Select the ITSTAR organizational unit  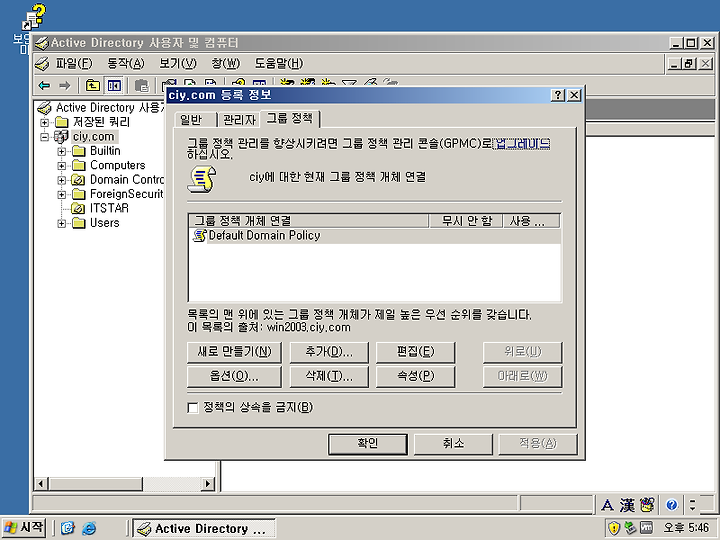[x=109, y=208]
